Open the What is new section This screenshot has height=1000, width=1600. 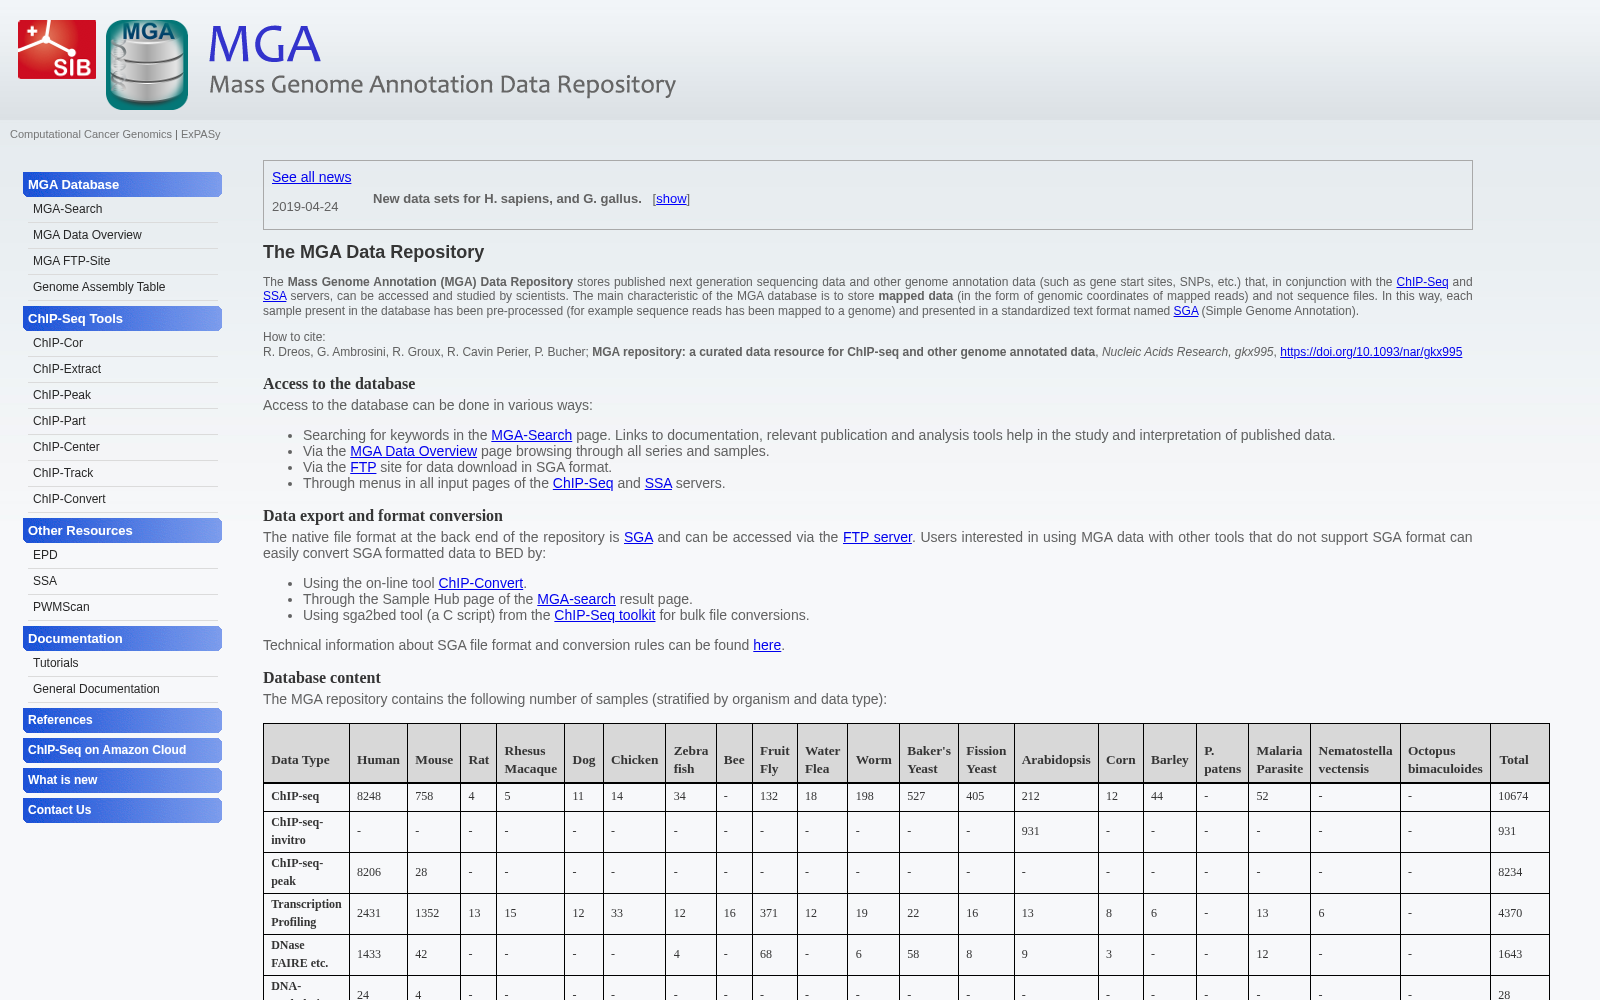122,780
